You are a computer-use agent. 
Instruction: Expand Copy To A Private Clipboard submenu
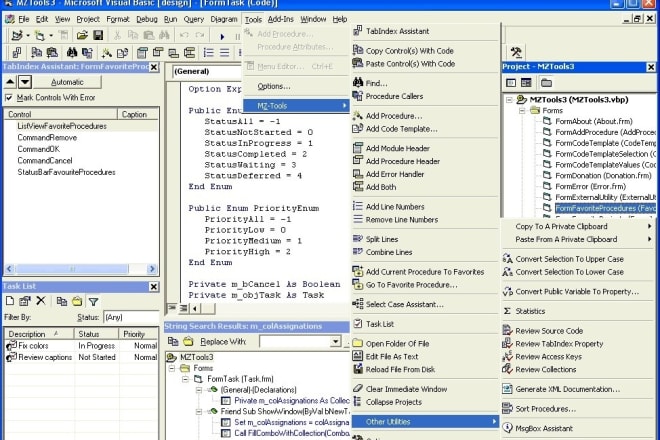click(x=649, y=226)
